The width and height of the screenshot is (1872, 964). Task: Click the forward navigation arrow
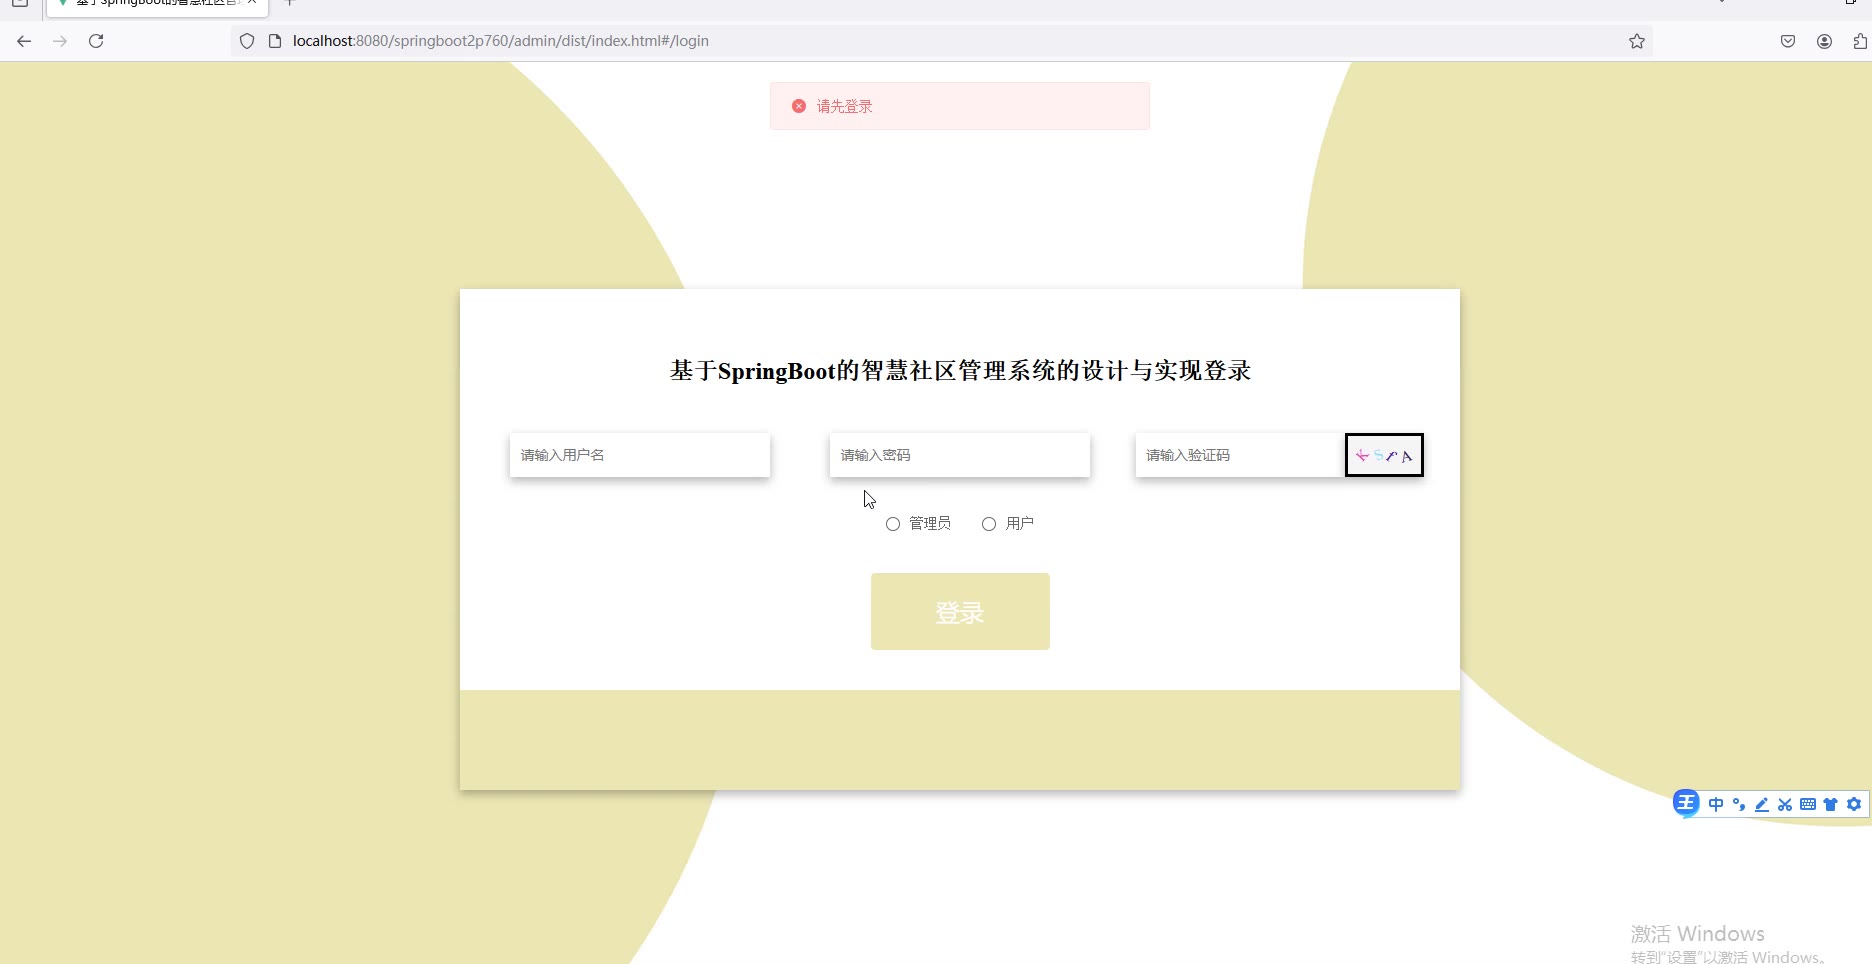[x=60, y=41]
